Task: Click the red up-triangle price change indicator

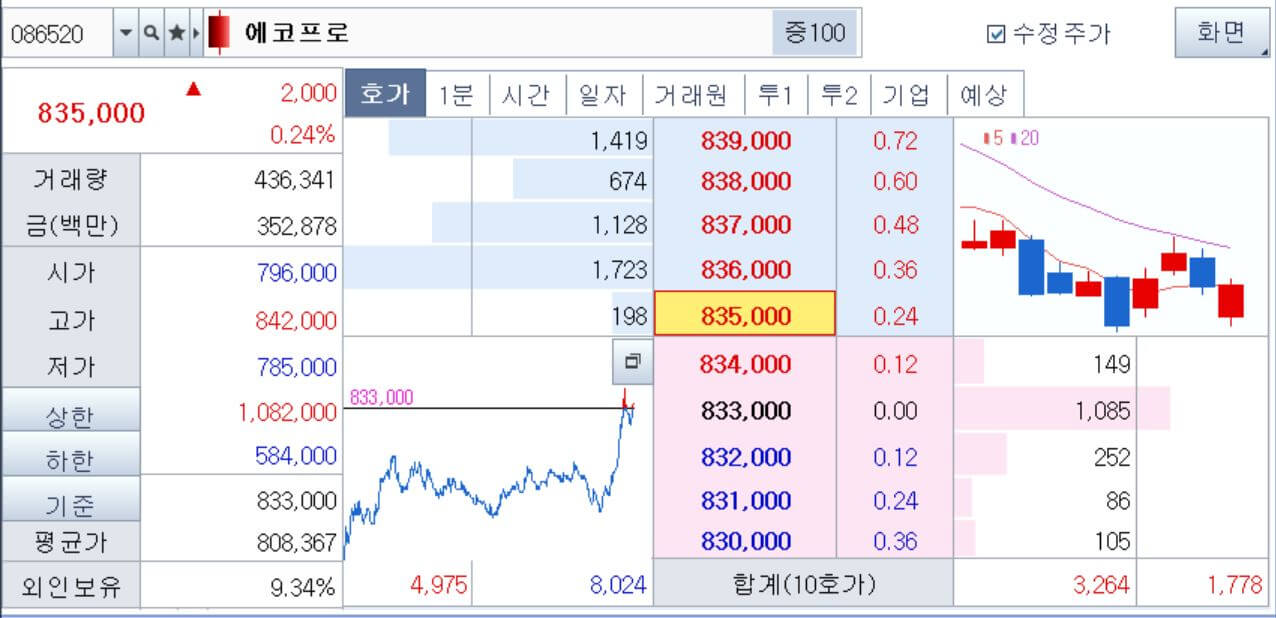Action: click(193, 89)
